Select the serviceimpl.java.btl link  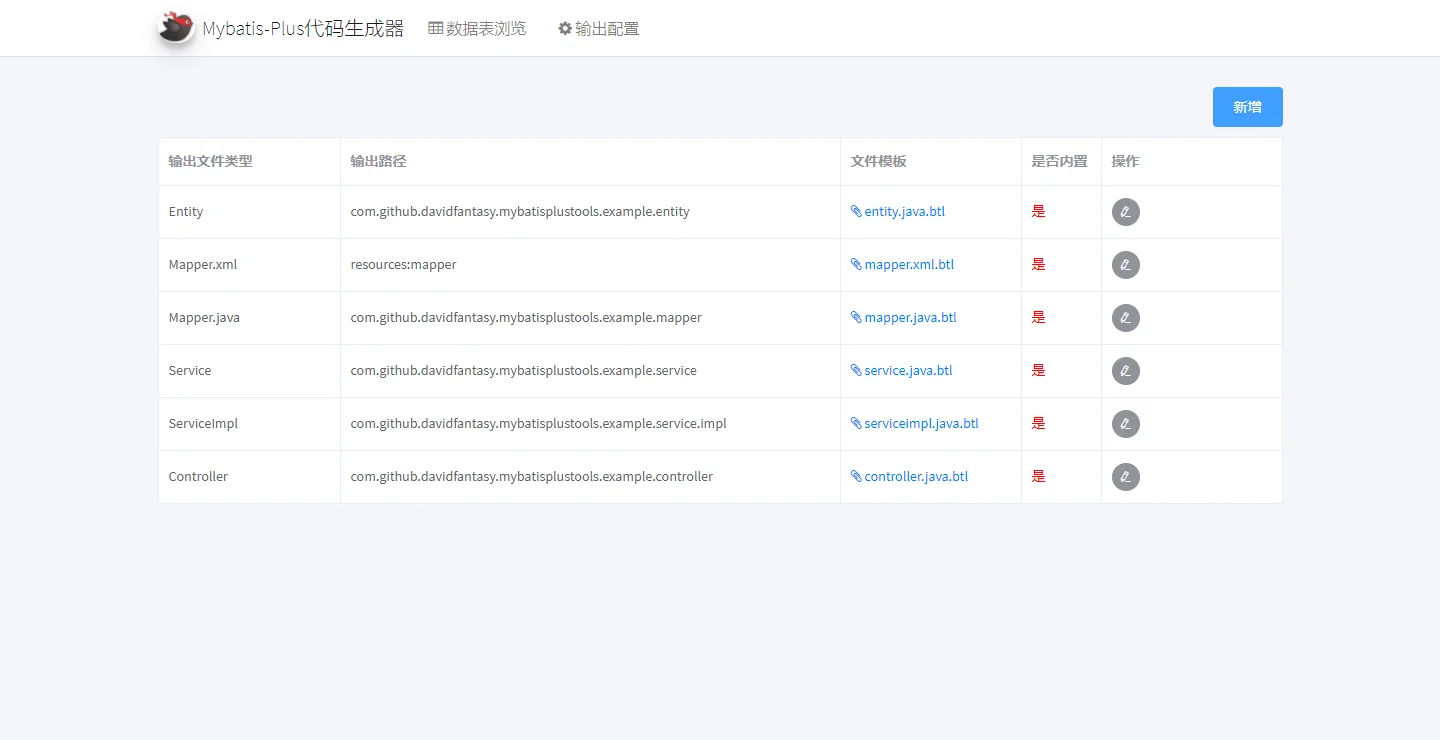click(920, 424)
